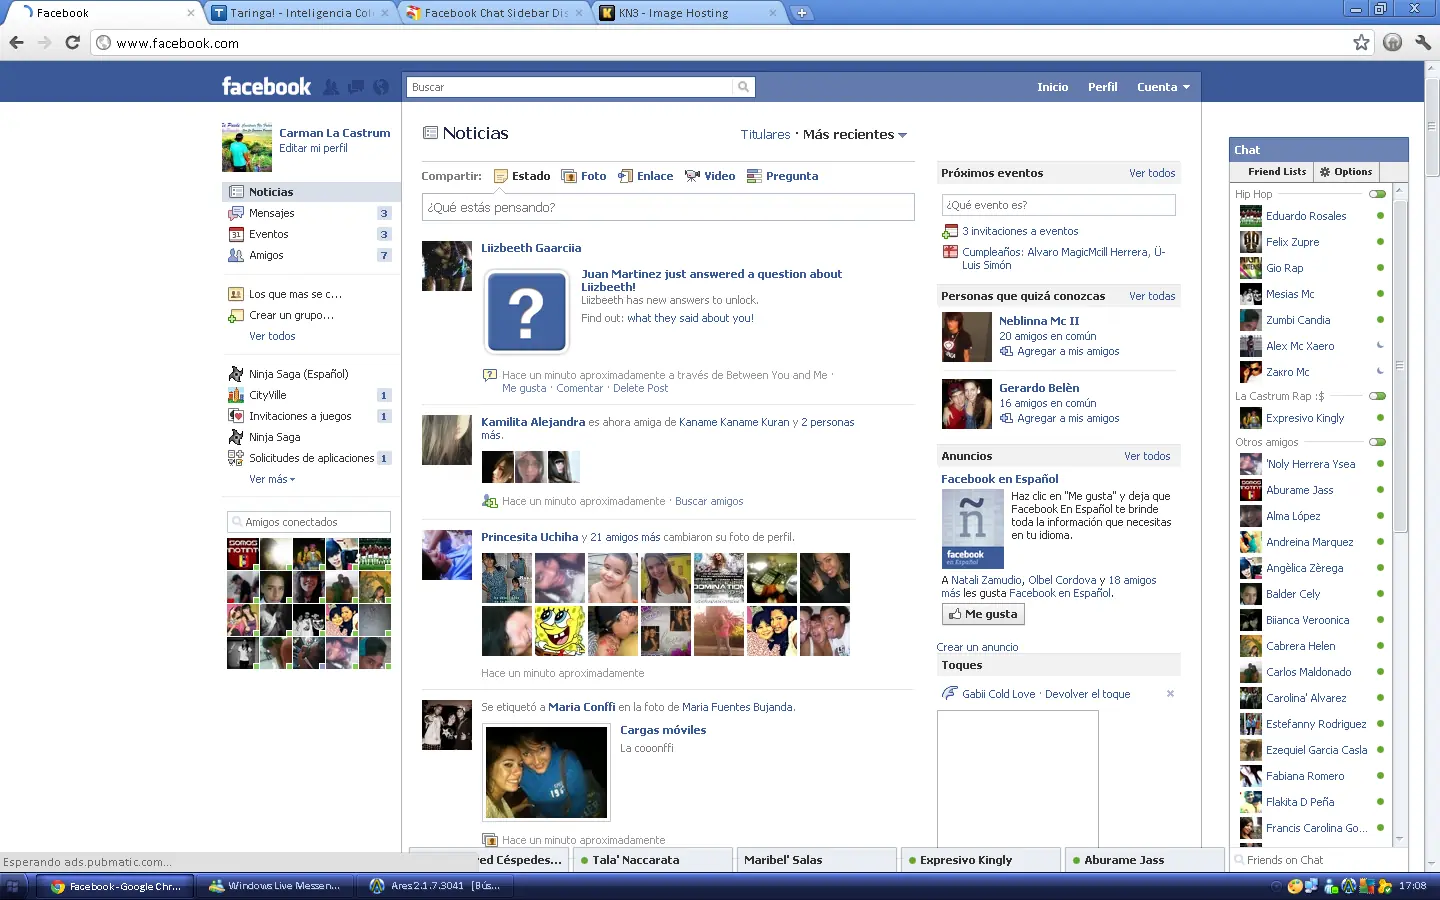Click Video share icon

point(692,176)
